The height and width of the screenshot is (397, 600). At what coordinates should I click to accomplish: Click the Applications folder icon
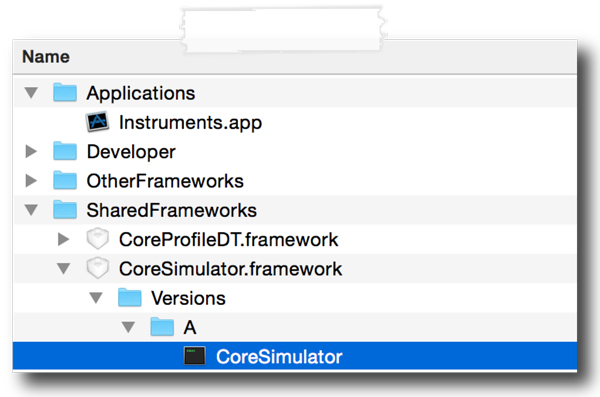[65, 93]
